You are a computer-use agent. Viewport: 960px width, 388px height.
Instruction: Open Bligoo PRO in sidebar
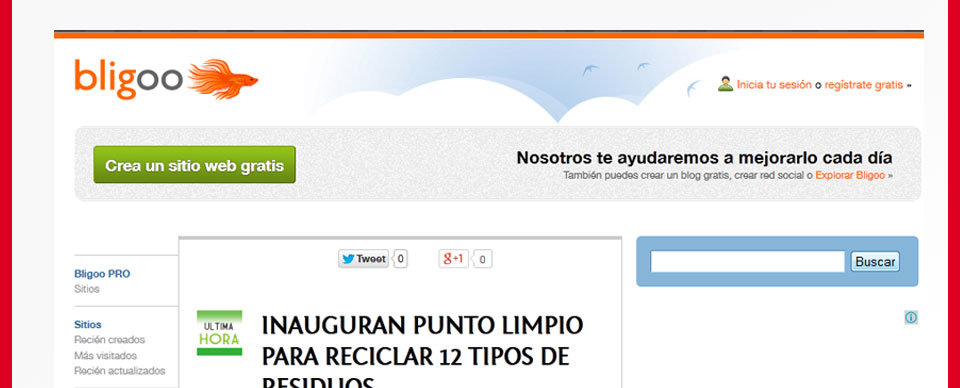click(x=102, y=274)
